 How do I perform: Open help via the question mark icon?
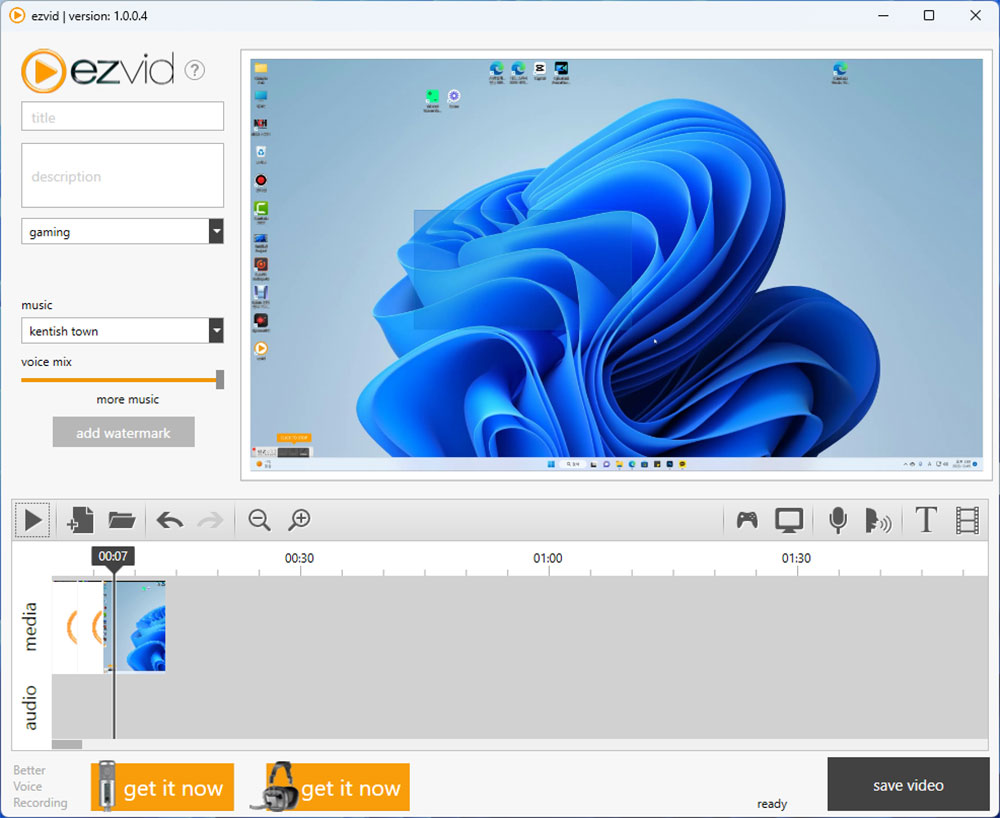click(x=195, y=70)
